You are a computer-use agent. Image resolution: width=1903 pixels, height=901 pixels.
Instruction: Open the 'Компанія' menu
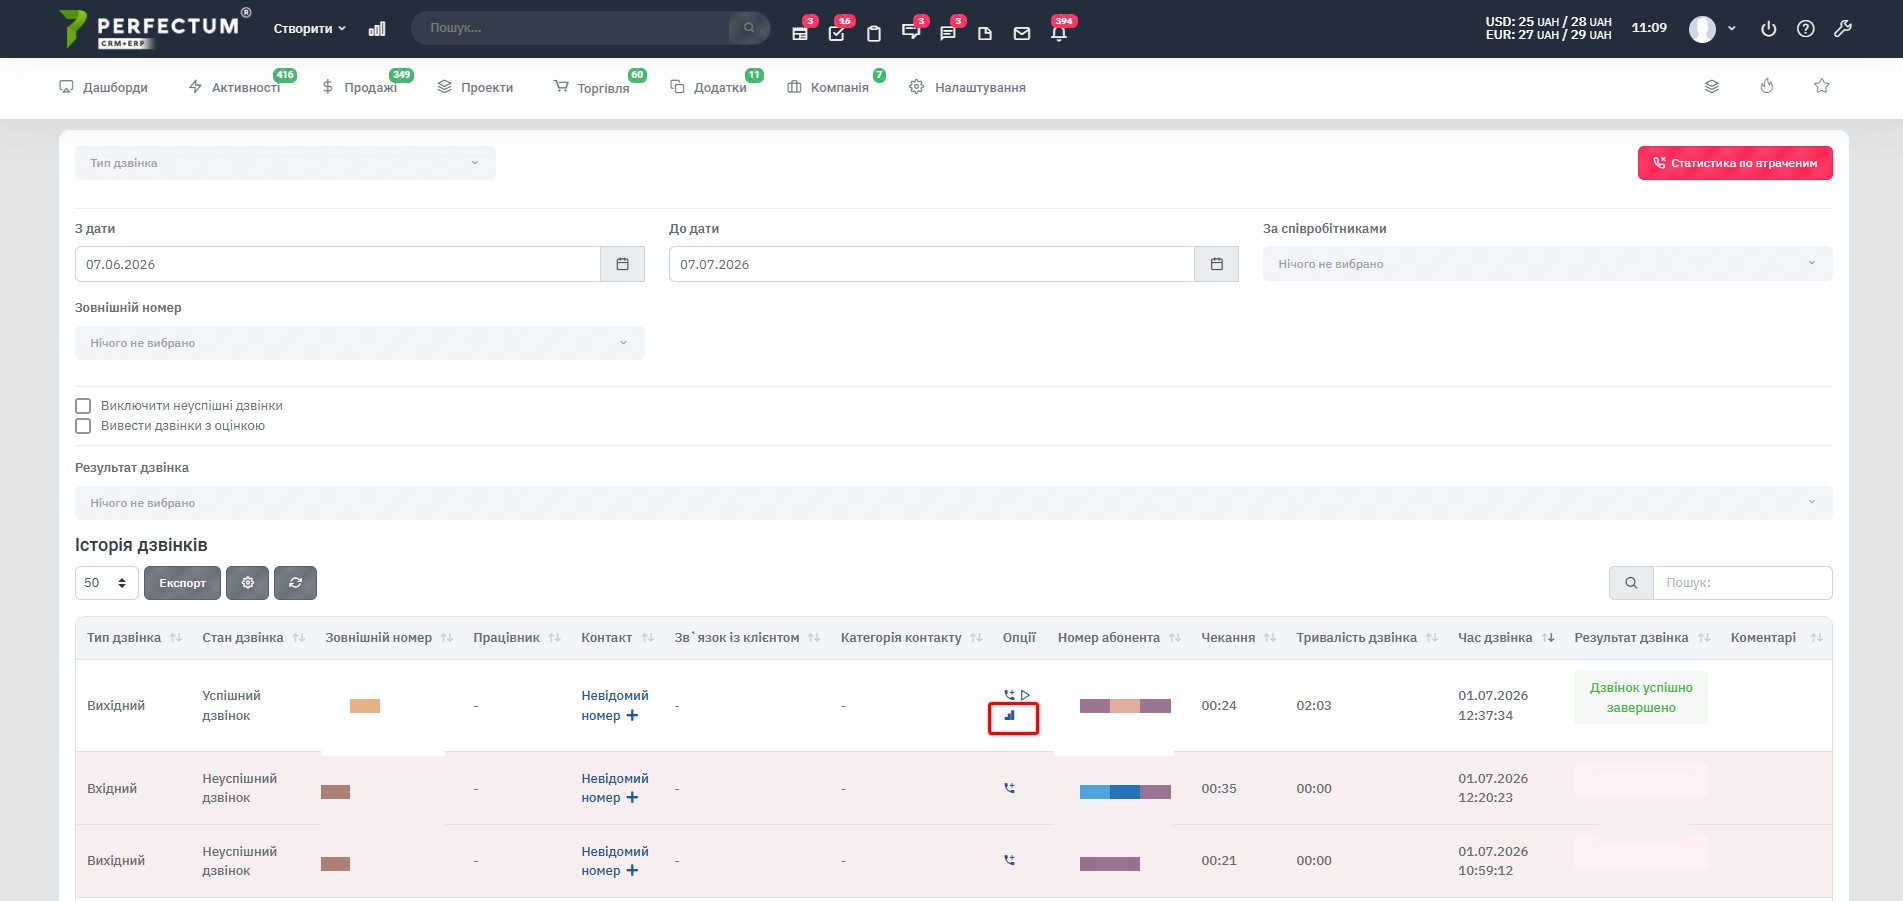coord(828,88)
